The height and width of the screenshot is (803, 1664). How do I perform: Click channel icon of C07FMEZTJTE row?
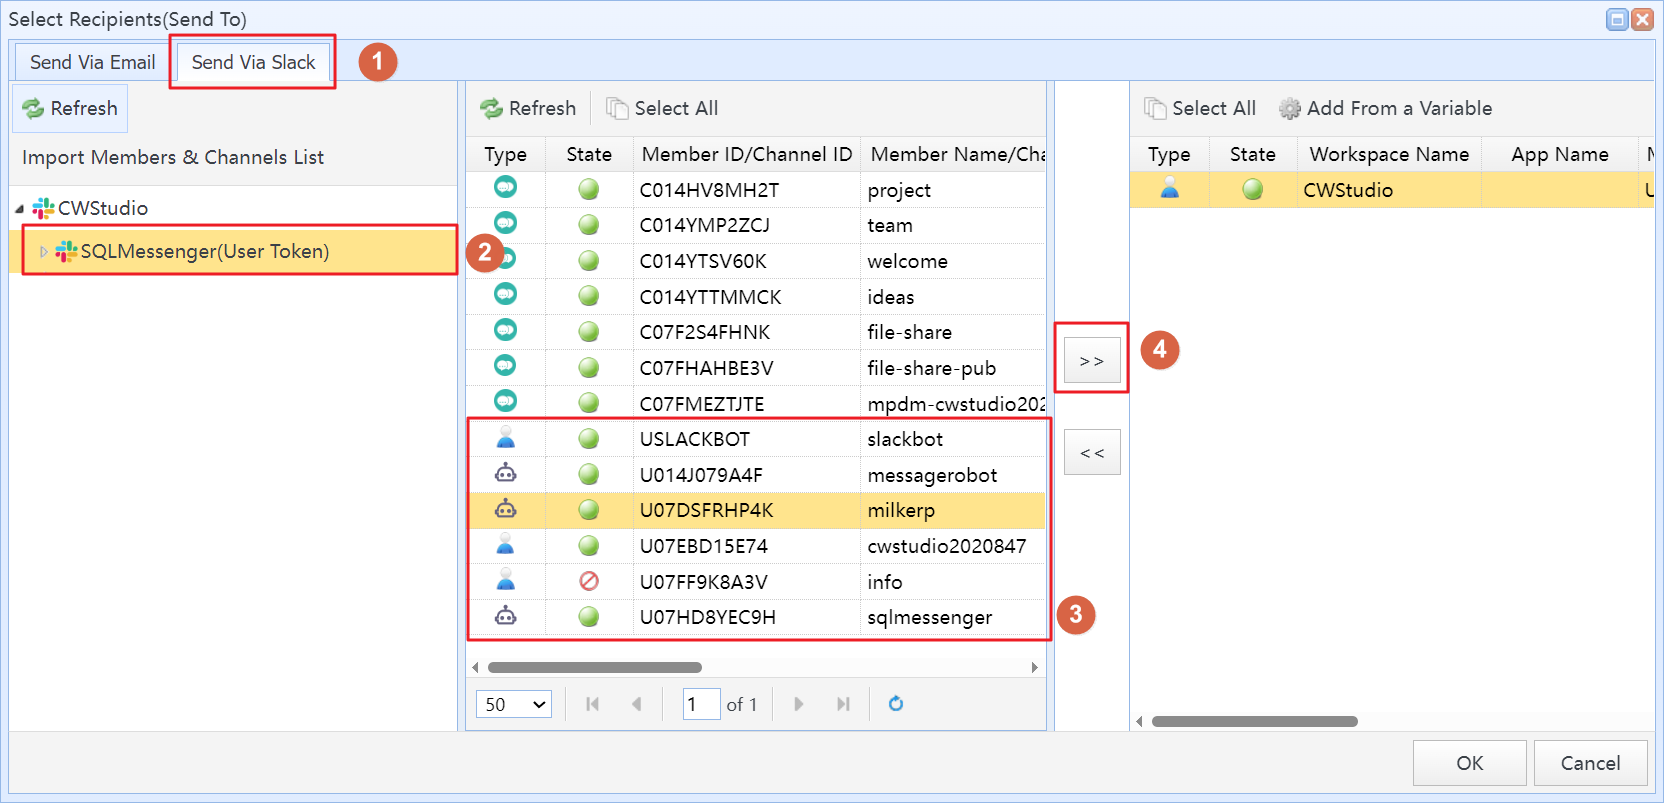pos(506,401)
